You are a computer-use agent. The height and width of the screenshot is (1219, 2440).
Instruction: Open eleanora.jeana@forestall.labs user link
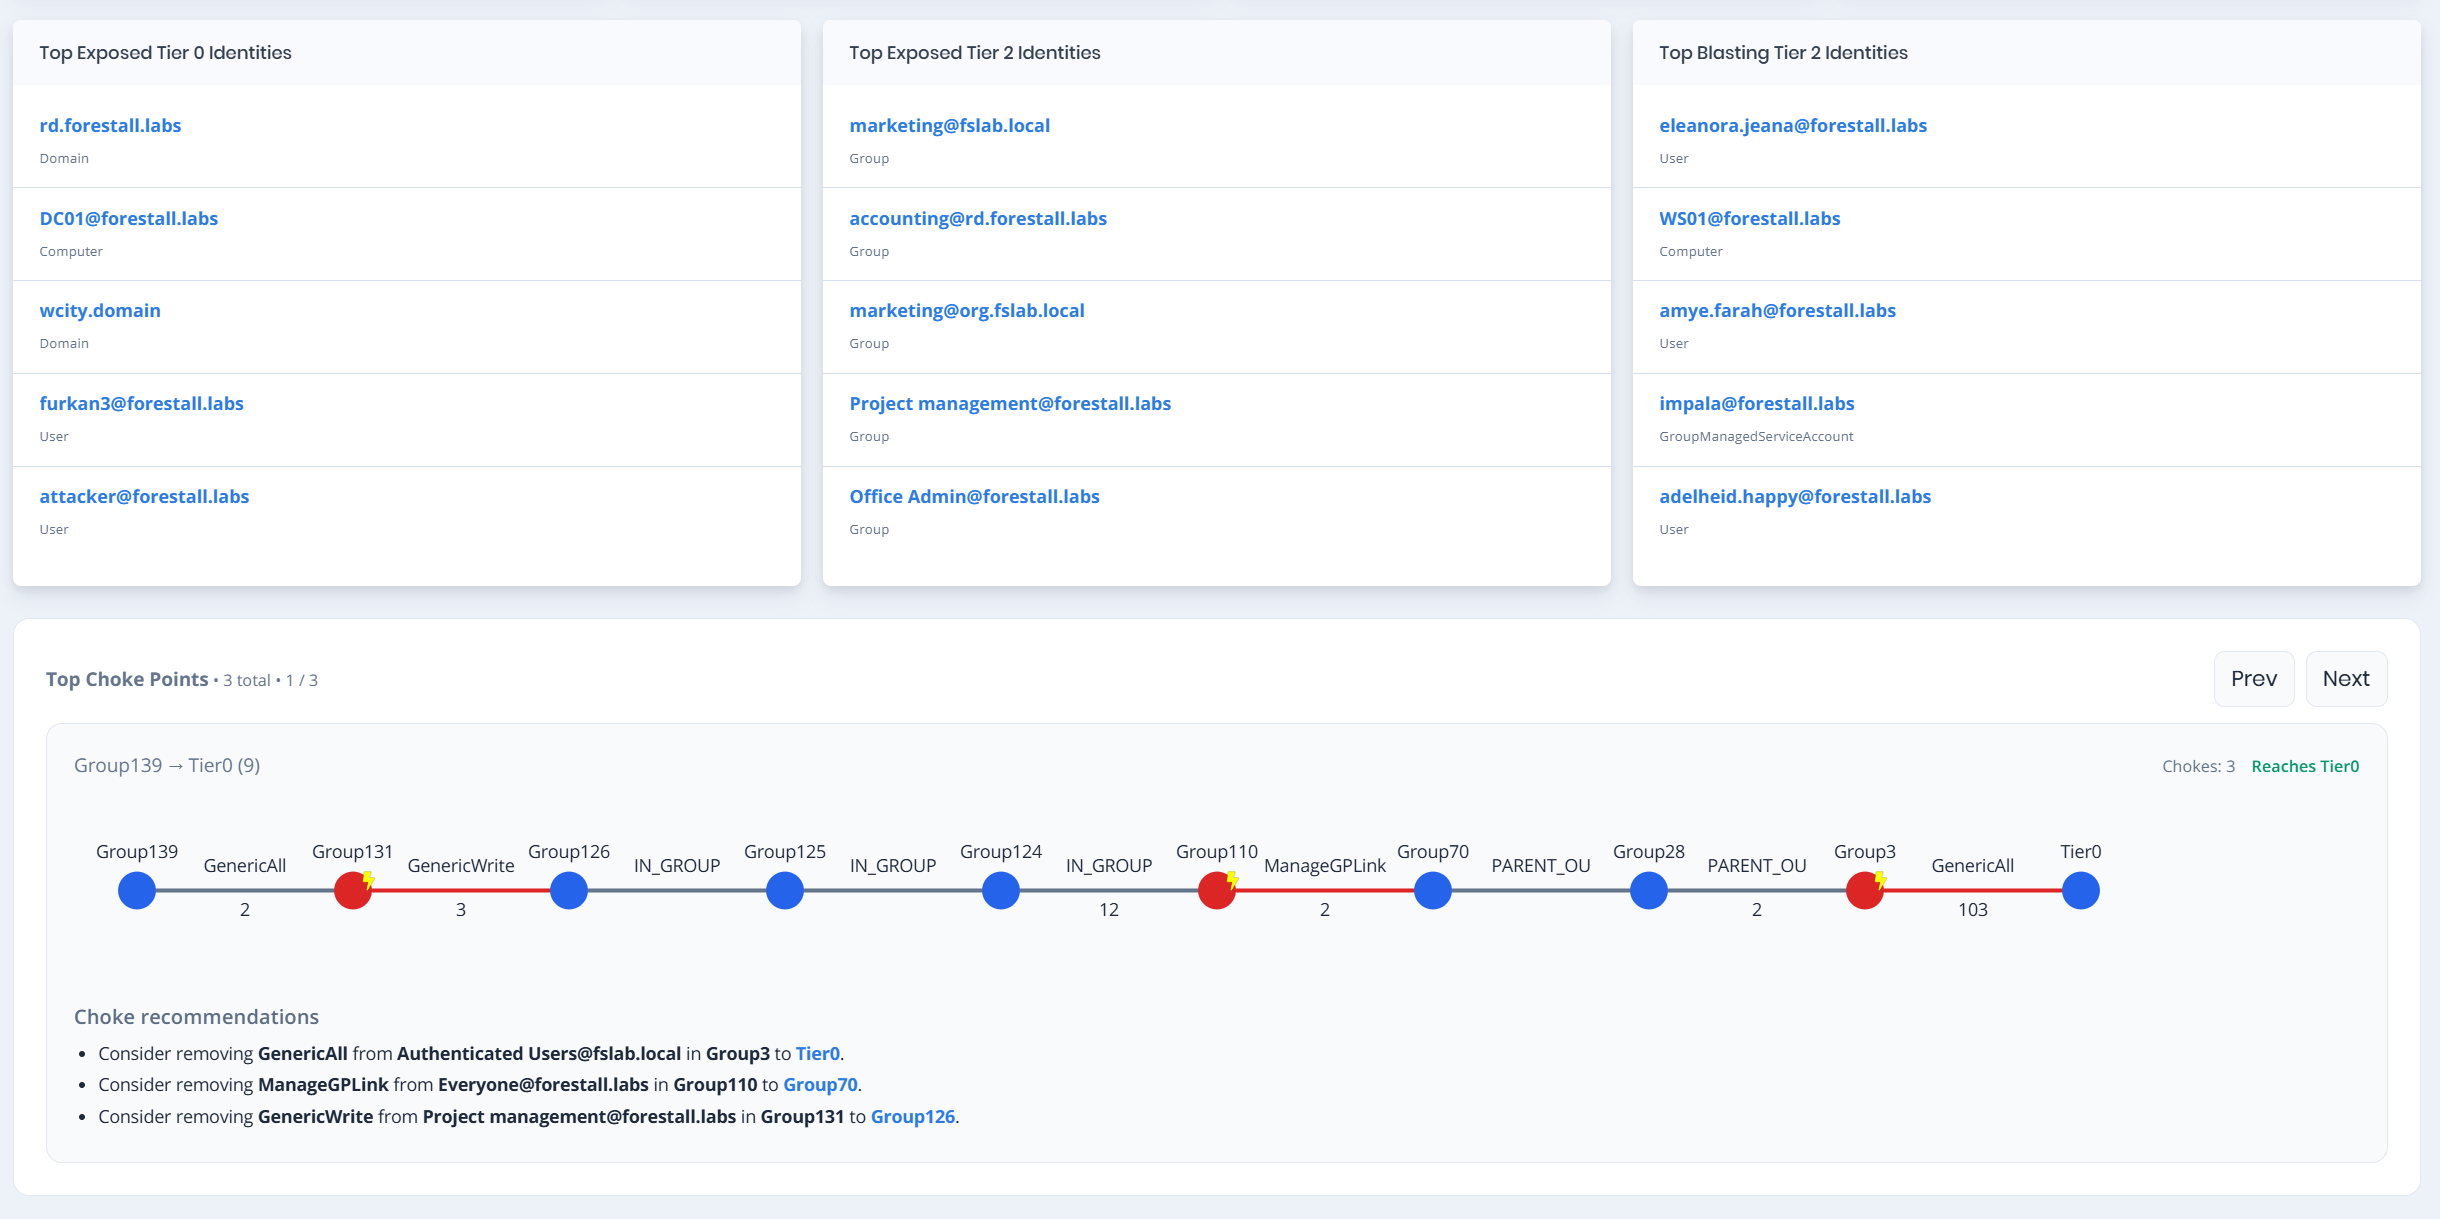pos(1792,125)
